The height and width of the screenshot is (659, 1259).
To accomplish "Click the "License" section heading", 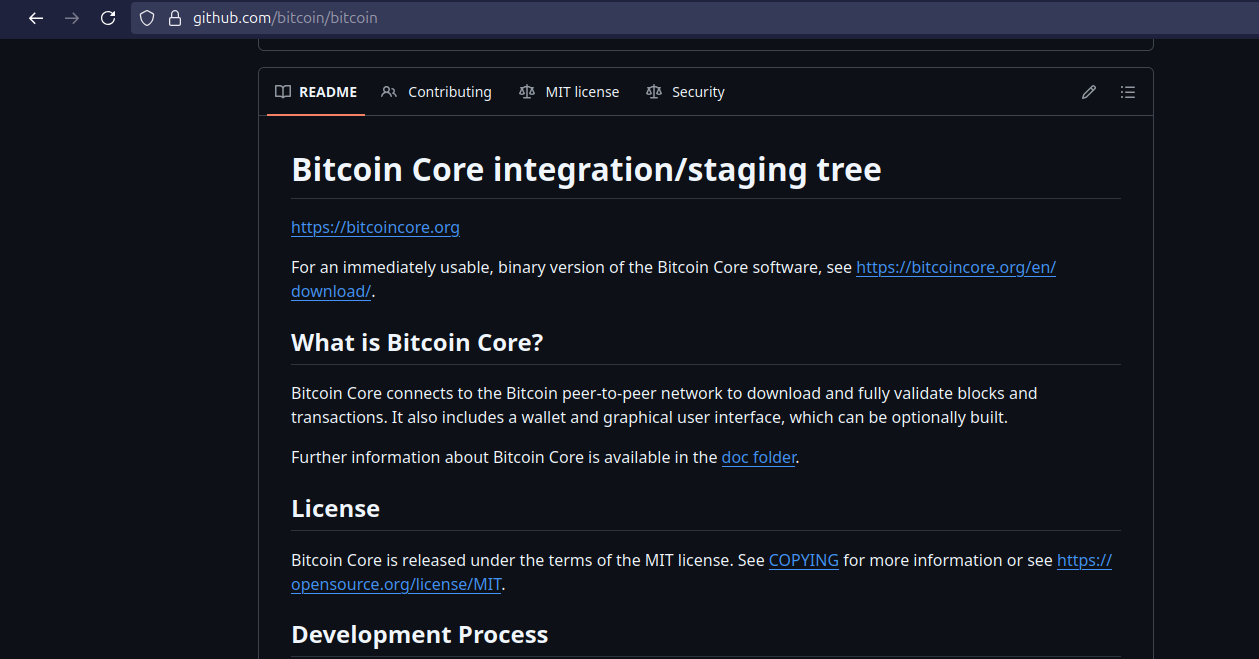I will point(335,508).
